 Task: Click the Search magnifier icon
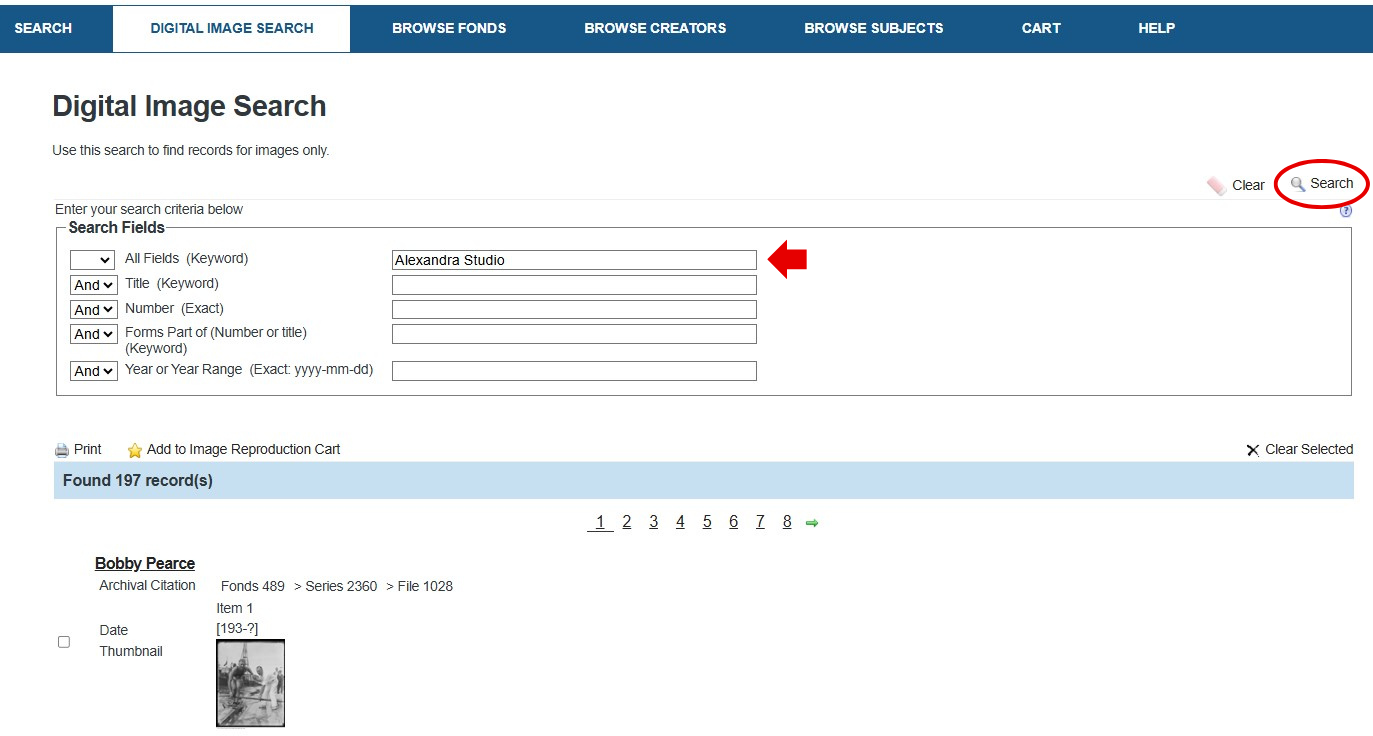[x=1298, y=185]
